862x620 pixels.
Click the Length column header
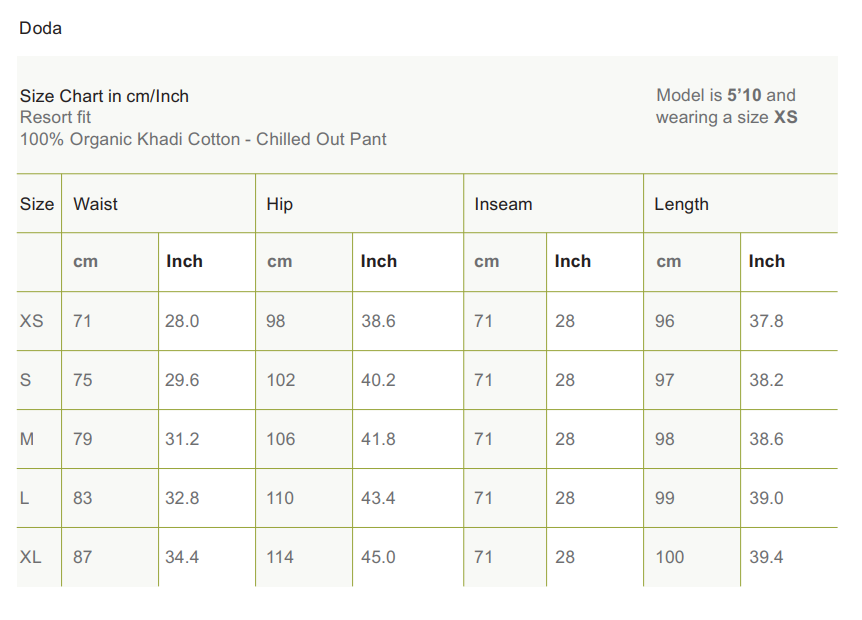tap(681, 204)
